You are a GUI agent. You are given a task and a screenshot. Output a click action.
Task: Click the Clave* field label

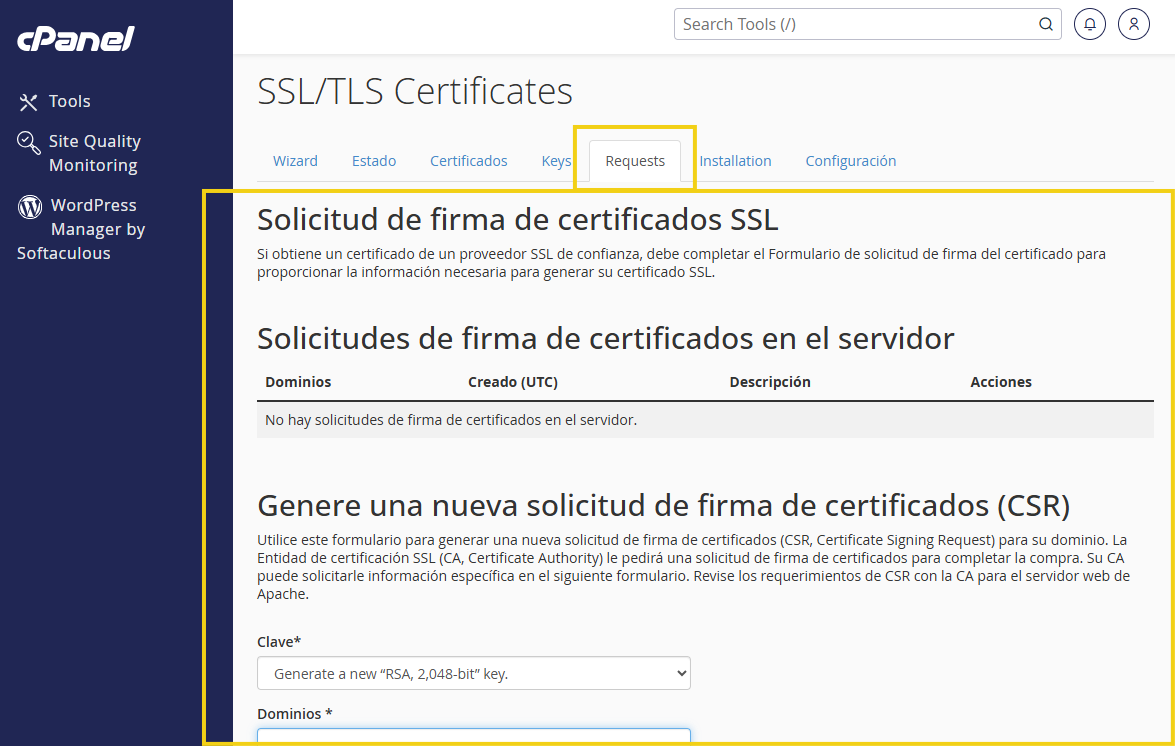279,642
